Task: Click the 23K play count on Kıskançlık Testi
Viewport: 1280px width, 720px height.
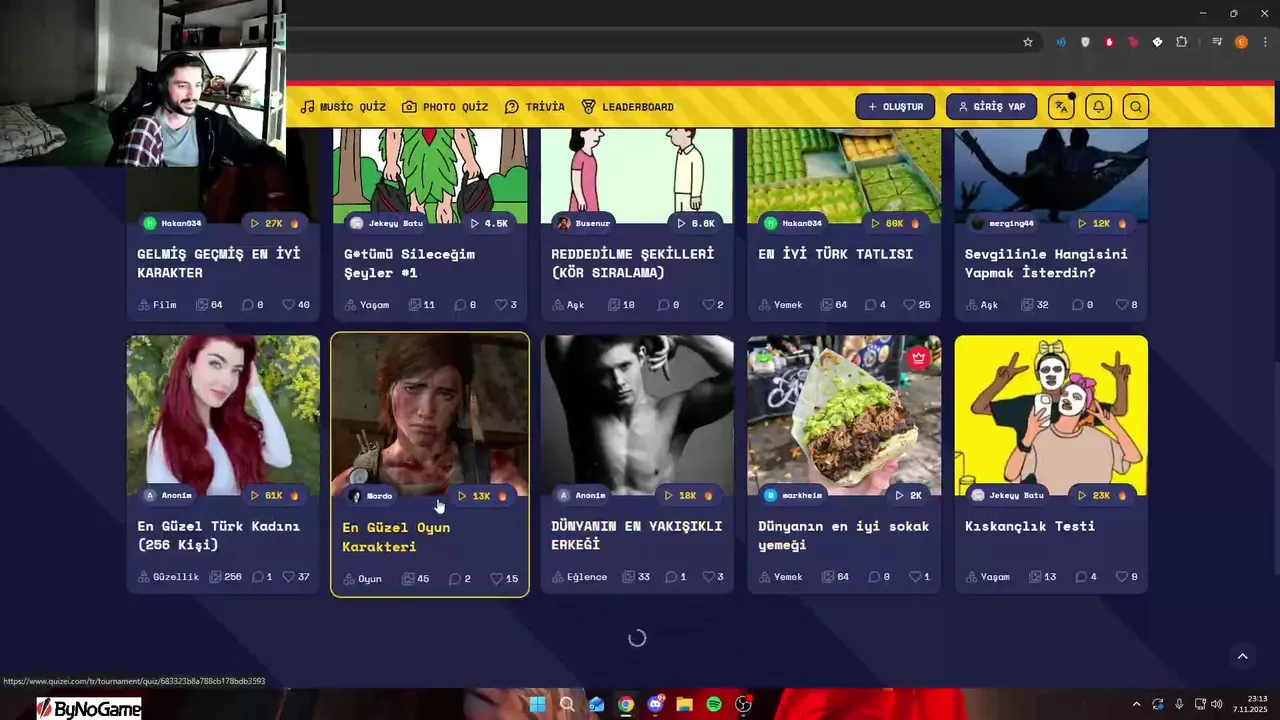Action: tap(1102, 495)
